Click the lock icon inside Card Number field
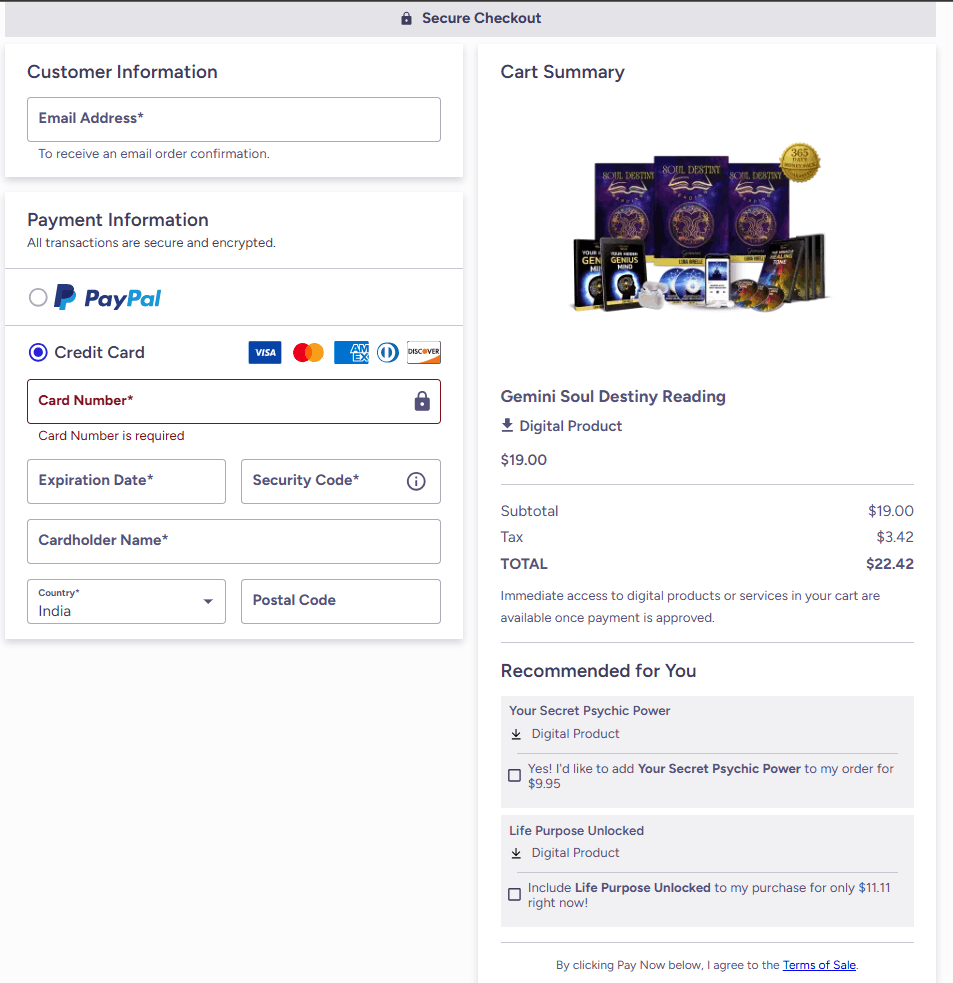 [420, 401]
